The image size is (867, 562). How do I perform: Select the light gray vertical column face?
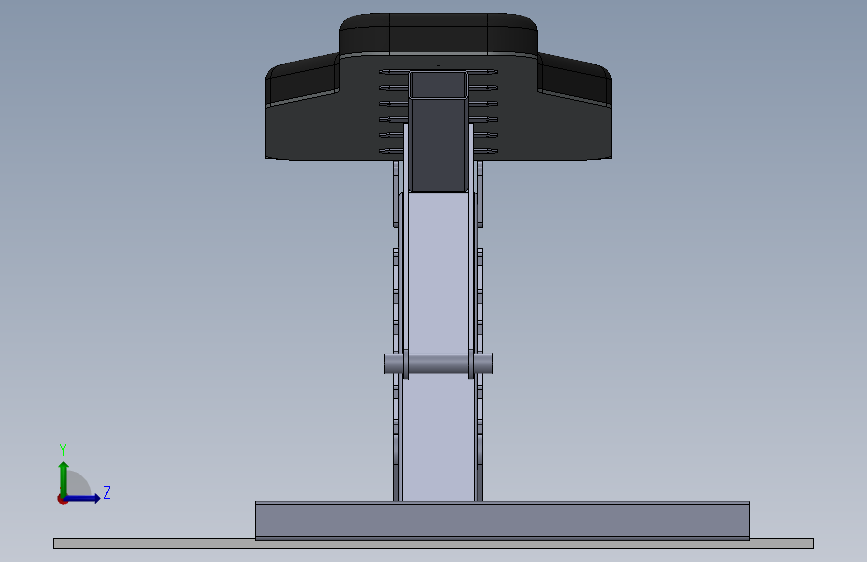pos(438,346)
